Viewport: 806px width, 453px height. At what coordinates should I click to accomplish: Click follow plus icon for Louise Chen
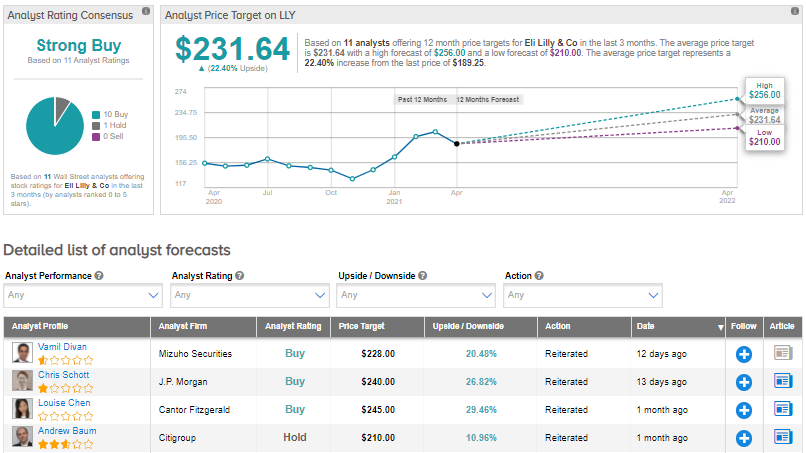(743, 410)
